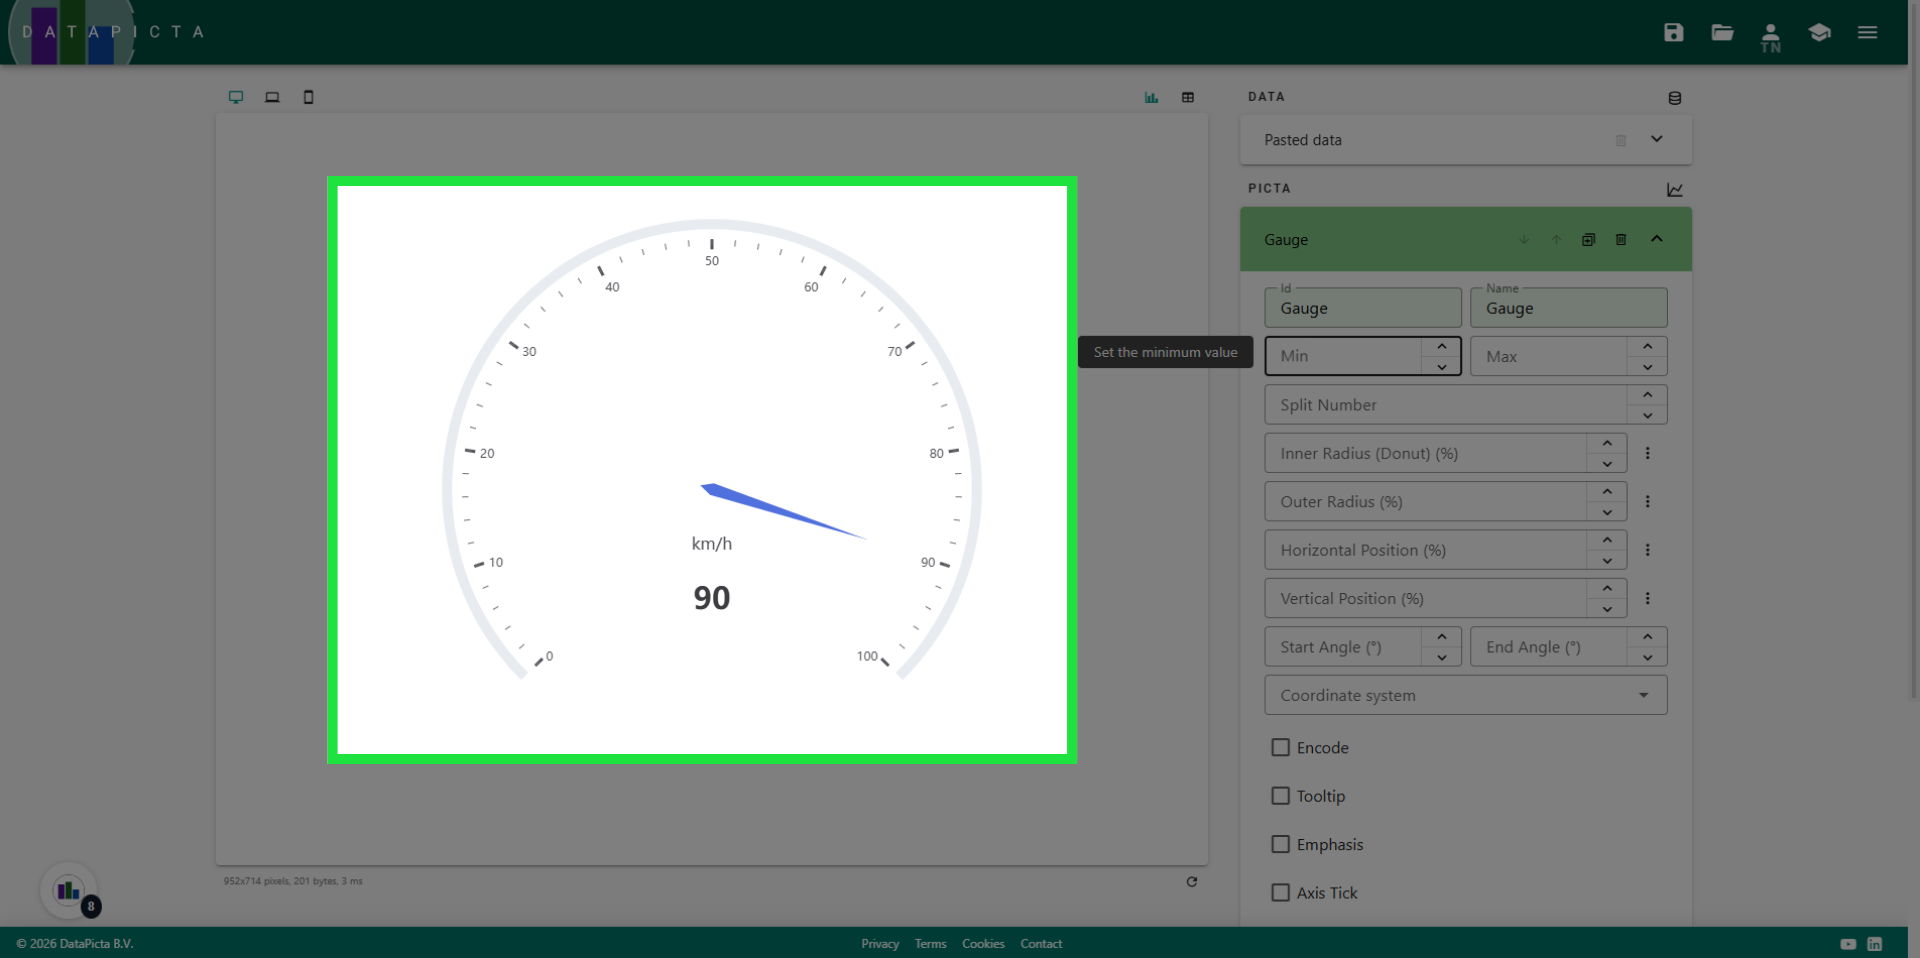Duplicate the Gauge picta

click(x=1588, y=239)
